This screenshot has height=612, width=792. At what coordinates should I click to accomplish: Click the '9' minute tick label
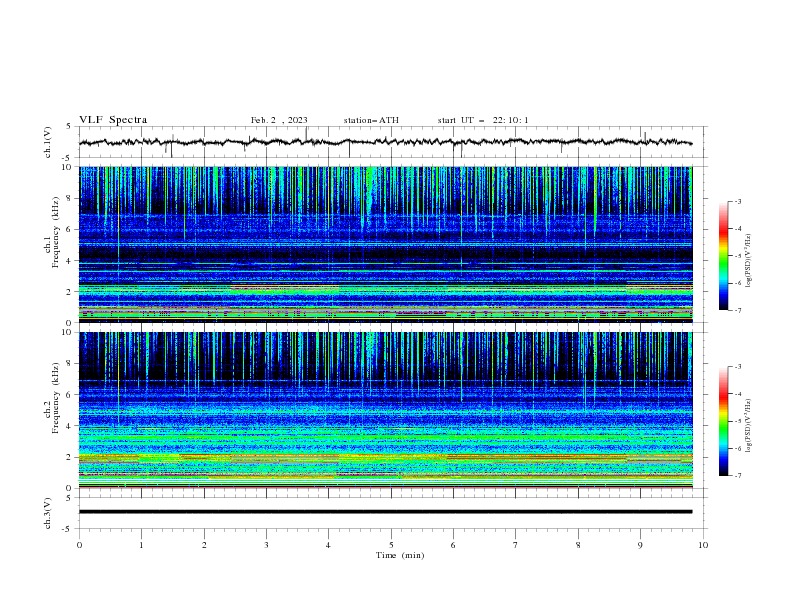click(x=640, y=545)
